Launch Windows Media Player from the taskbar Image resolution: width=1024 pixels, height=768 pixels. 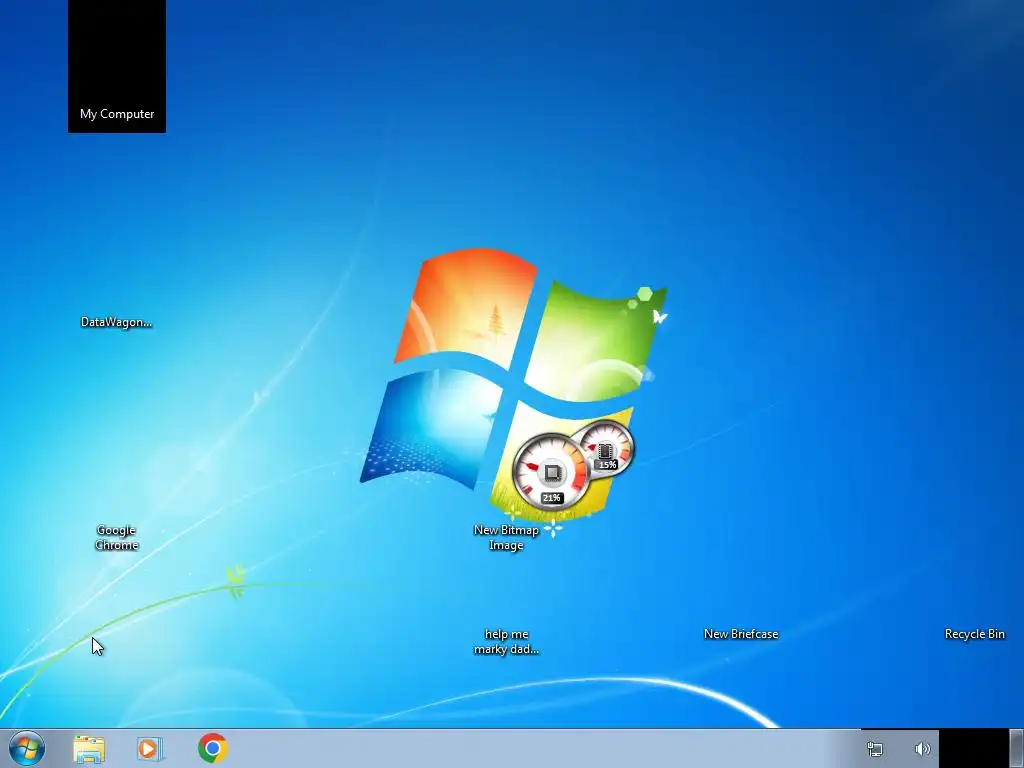coord(150,748)
